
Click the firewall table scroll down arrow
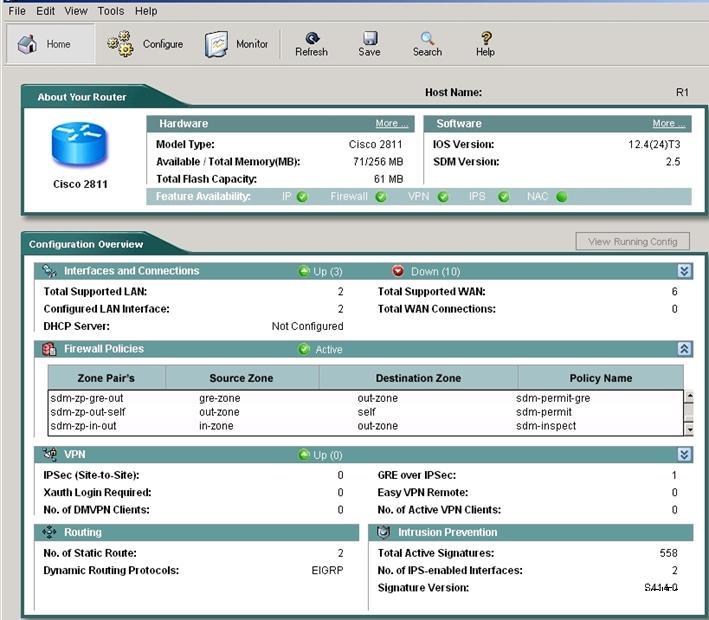(689, 429)
